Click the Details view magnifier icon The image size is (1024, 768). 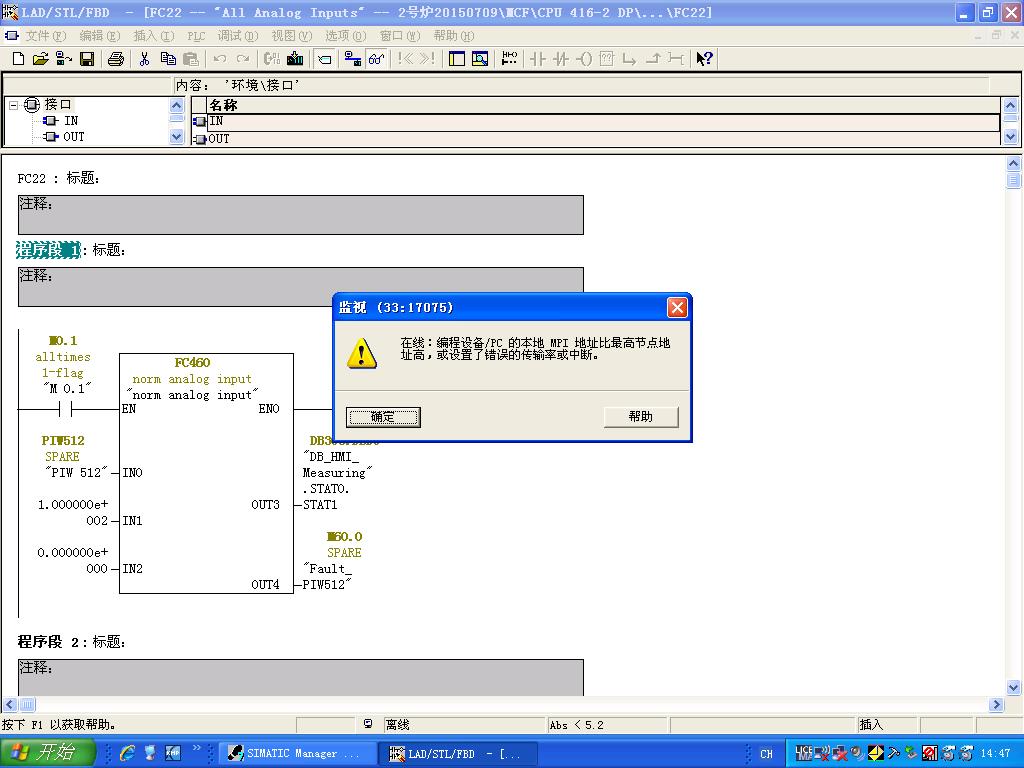[x=480, y=59]
